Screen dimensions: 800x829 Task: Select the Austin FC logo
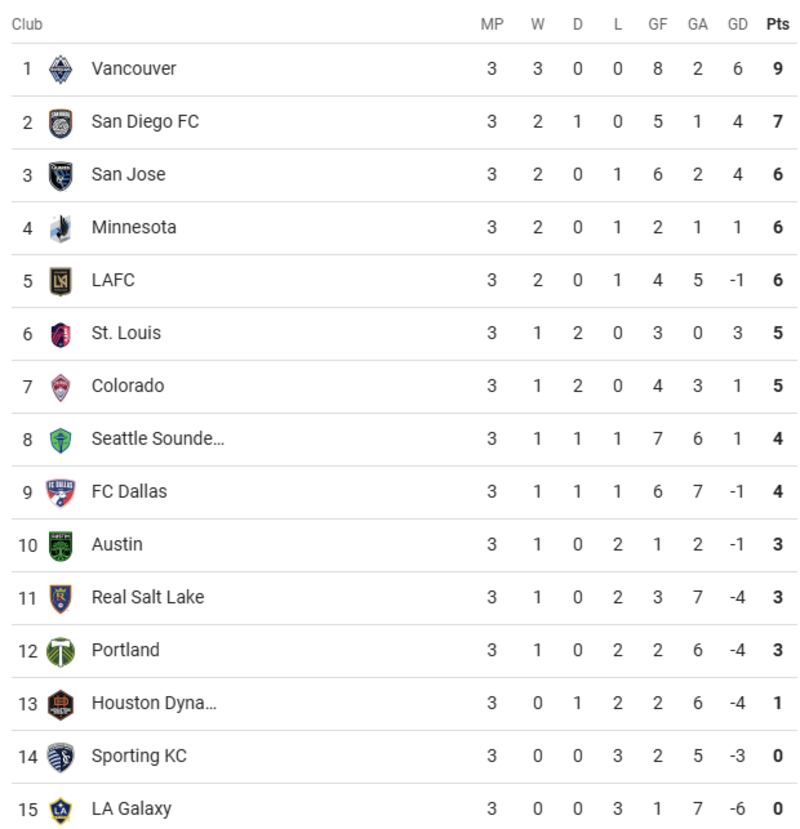click(x=61, y=545)
